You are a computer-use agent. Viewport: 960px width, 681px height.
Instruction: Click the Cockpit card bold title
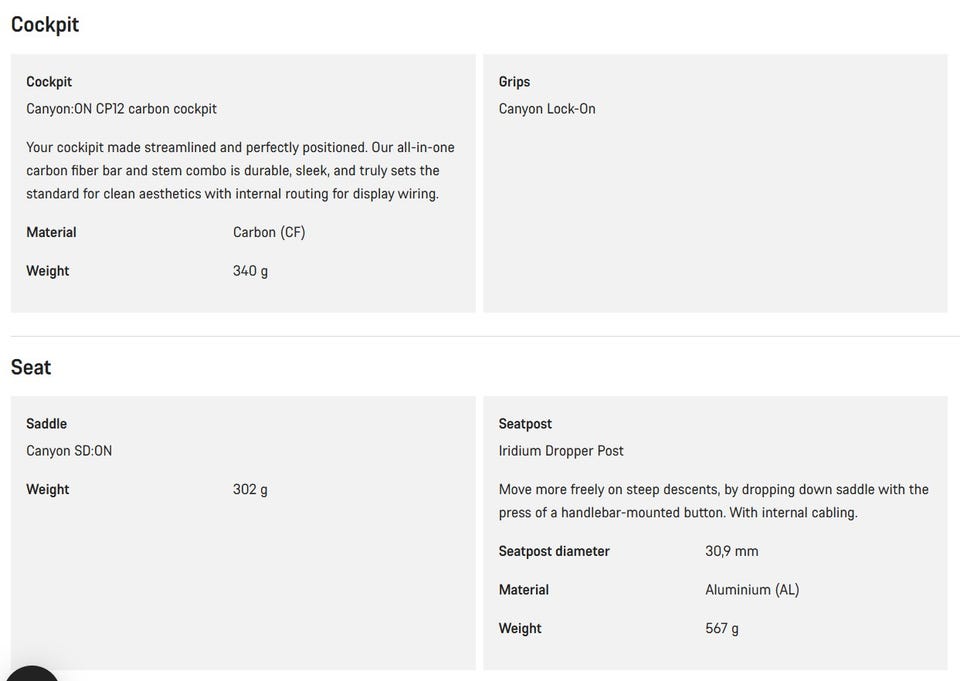tap(49, 82)
